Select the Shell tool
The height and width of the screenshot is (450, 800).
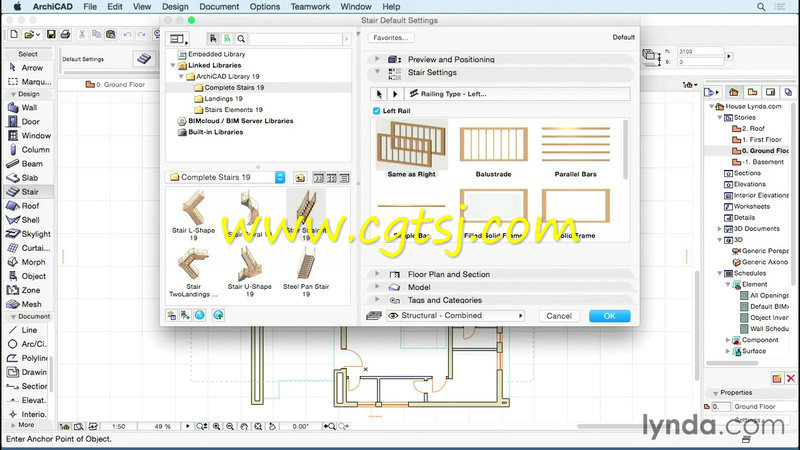[28, 220]
